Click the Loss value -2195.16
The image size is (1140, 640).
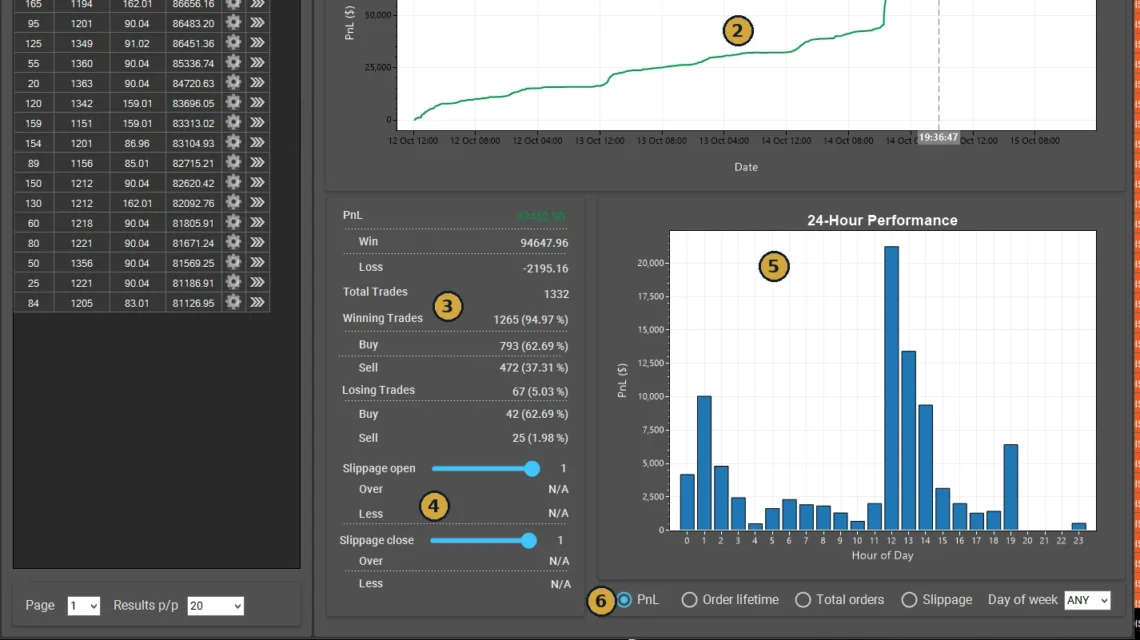(x=545, y=268)
